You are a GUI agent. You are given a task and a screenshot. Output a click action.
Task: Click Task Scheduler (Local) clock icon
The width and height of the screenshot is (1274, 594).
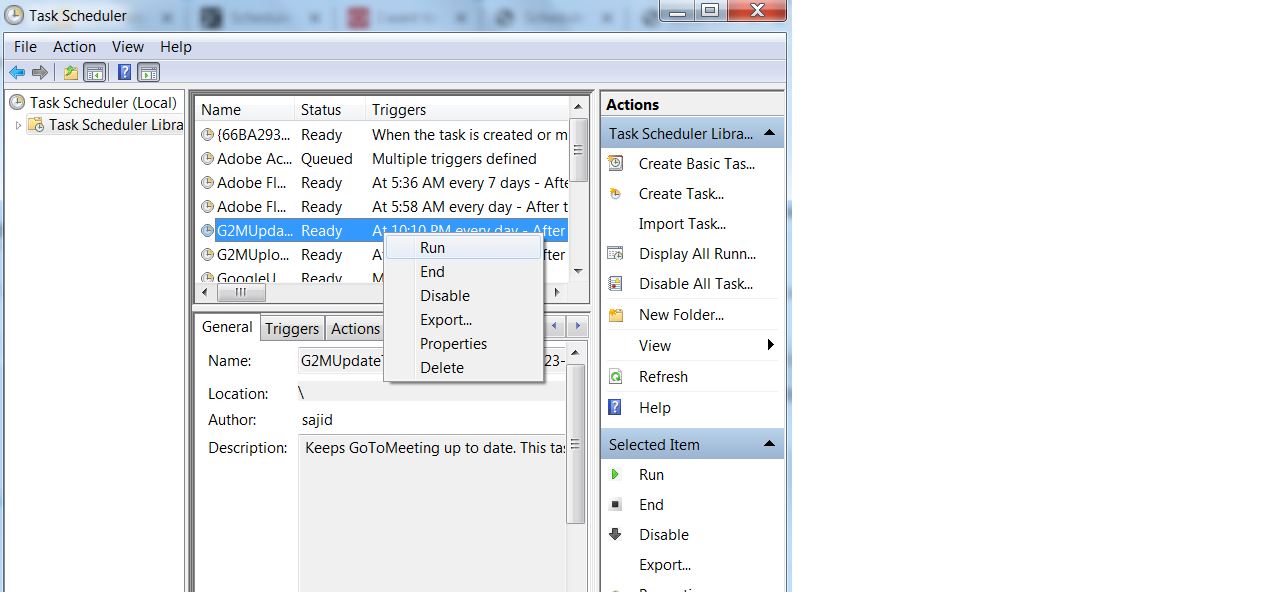[17, 102]
